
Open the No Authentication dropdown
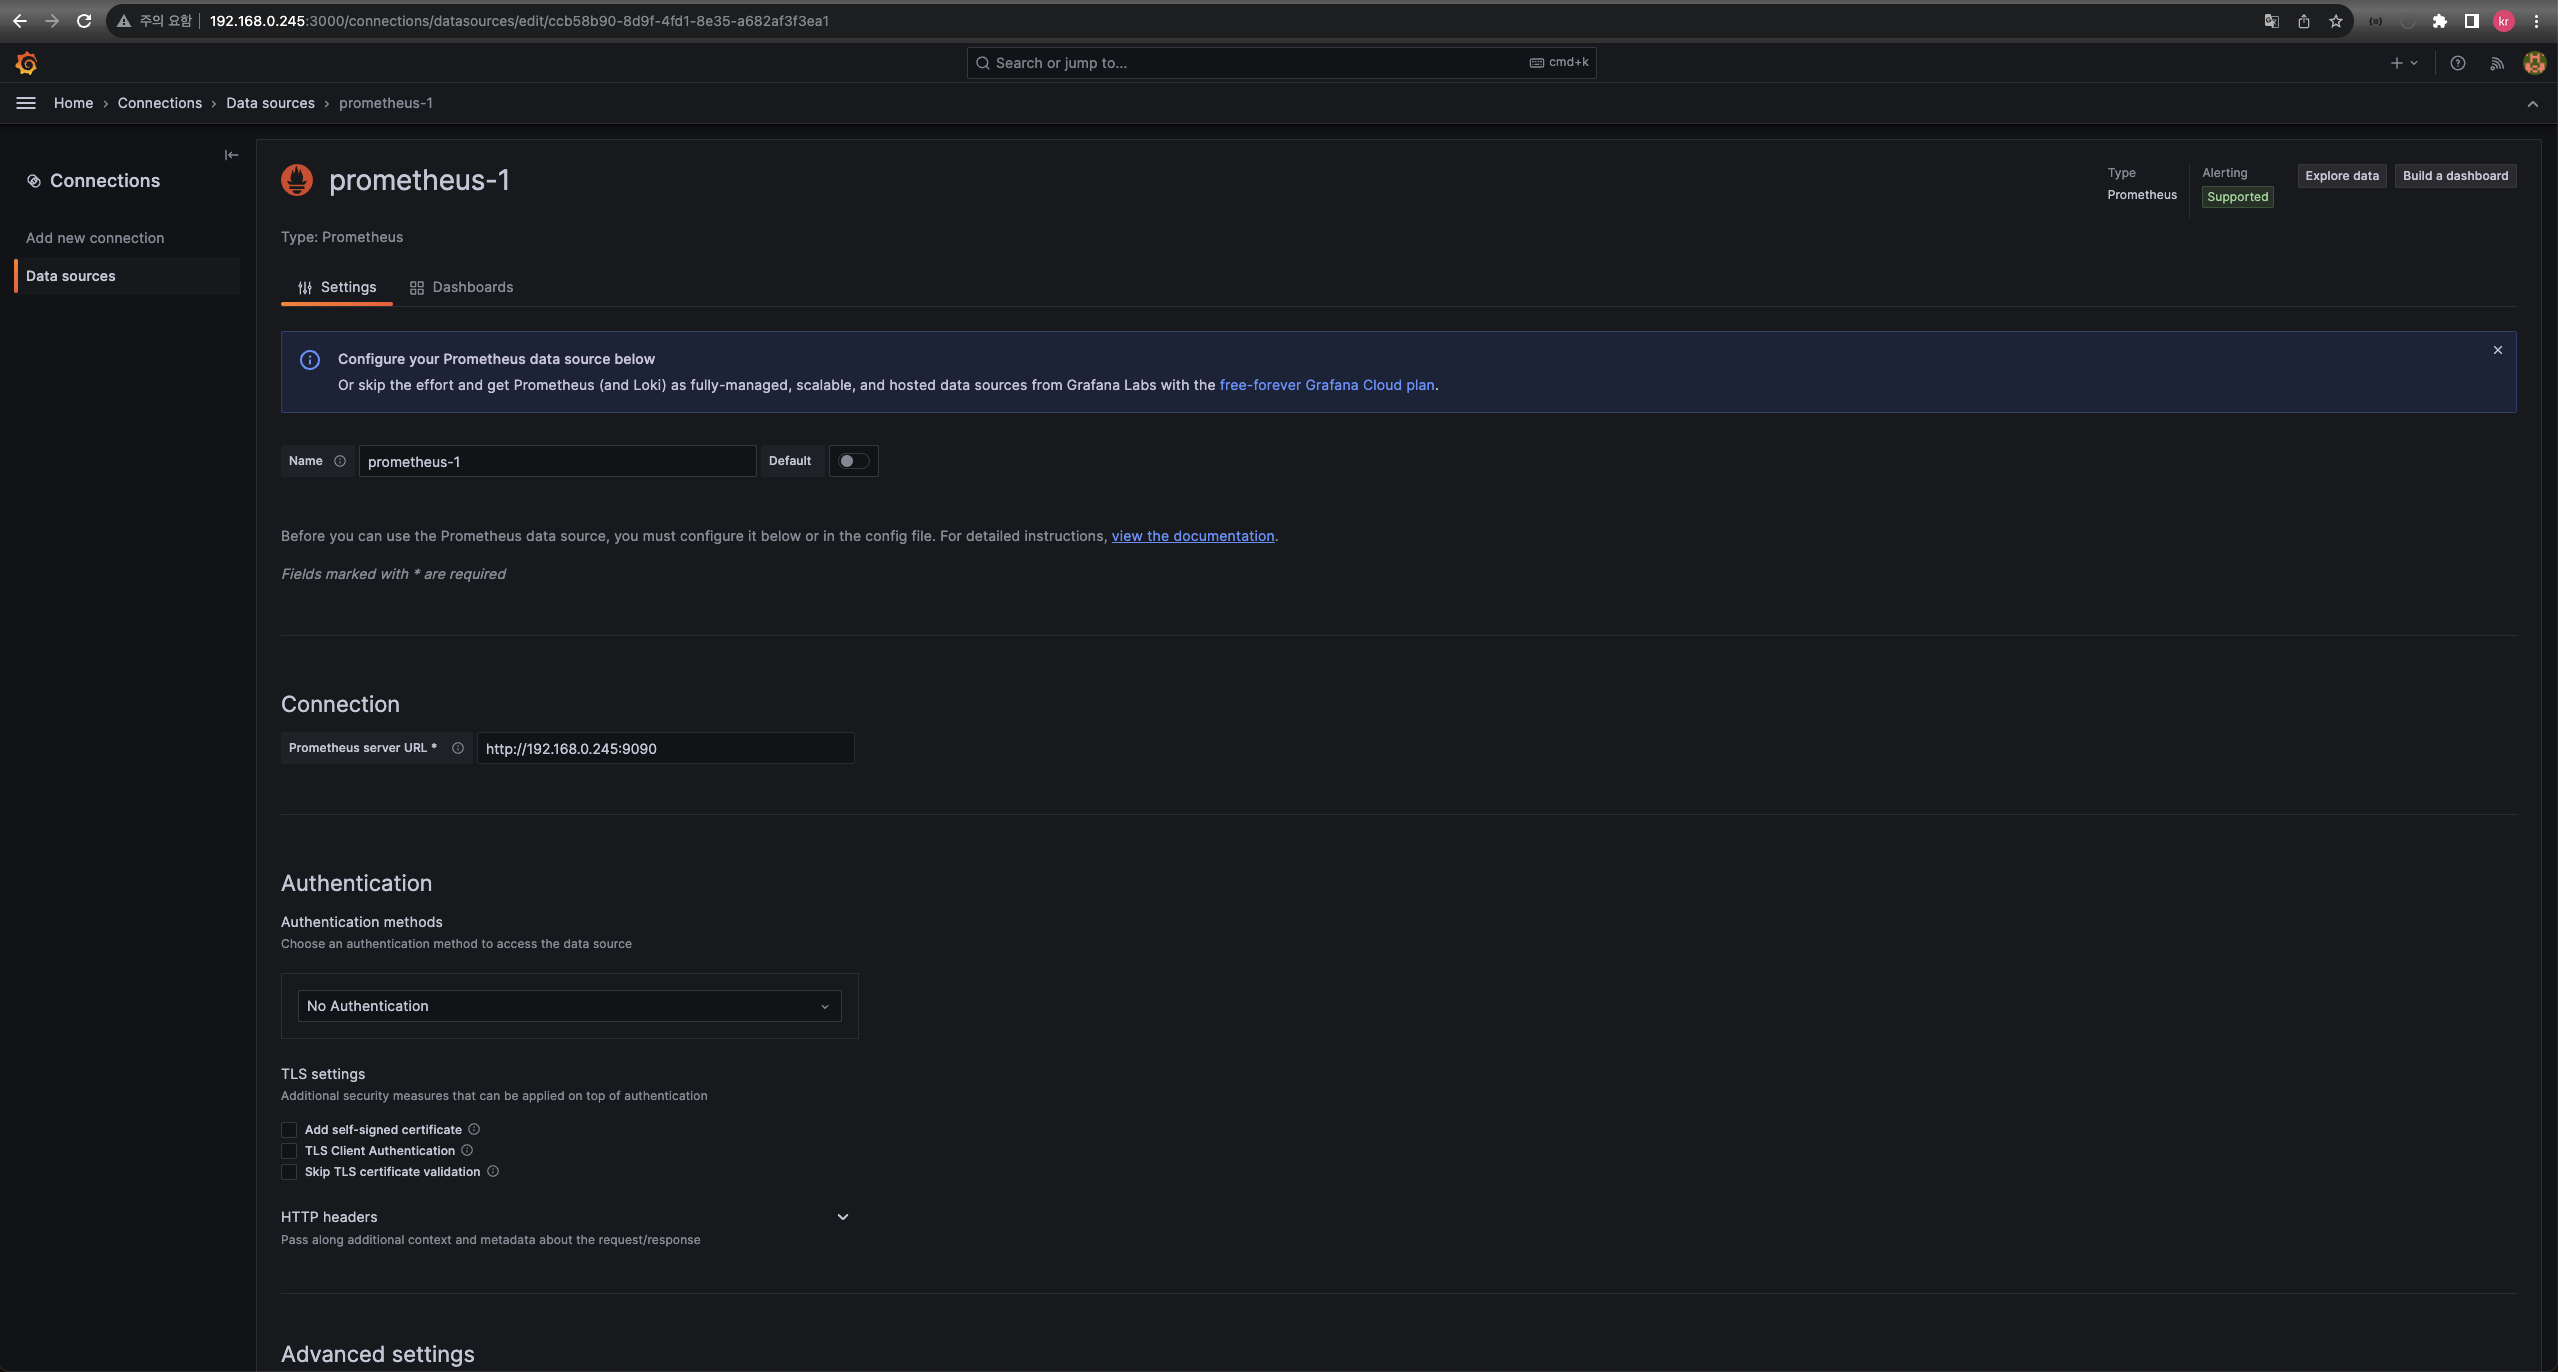[x=568, y=1006]
